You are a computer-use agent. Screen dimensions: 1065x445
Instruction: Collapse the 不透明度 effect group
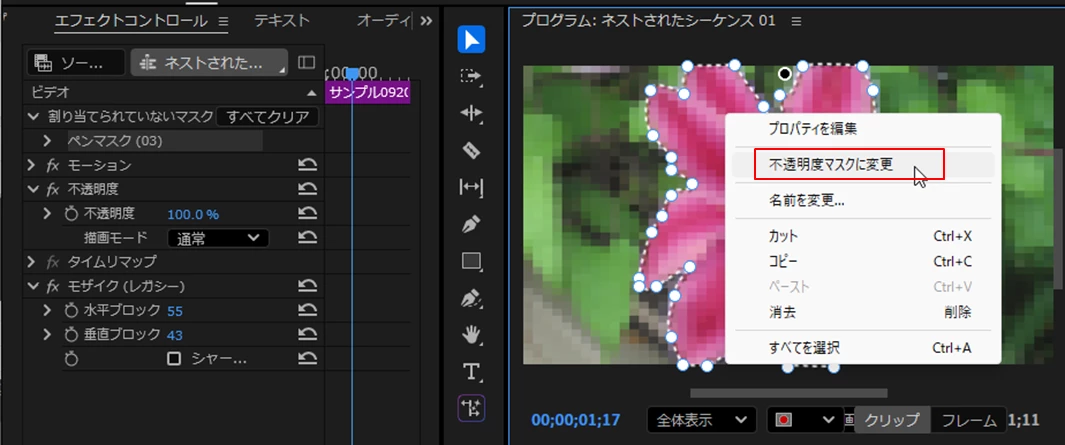point(33,189)
